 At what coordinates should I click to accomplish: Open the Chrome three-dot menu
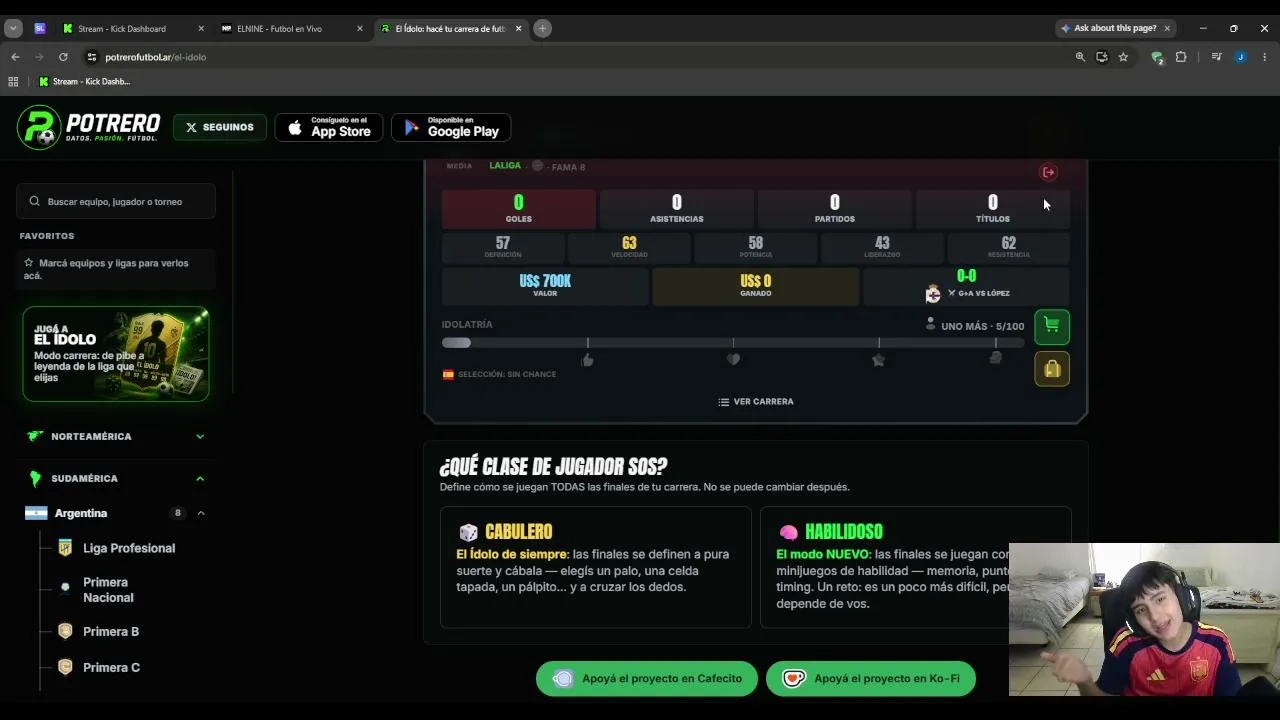tap(1264, 57)
